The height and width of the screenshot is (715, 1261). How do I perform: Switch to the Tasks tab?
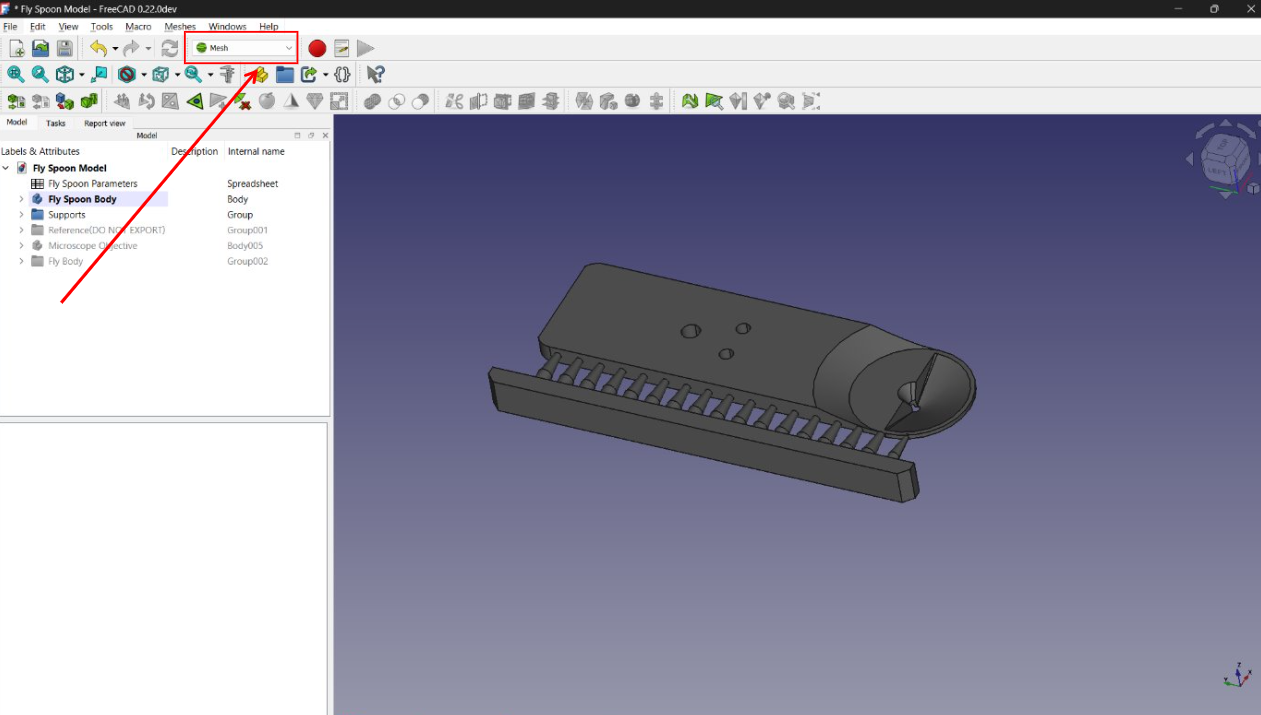(56, 123)
